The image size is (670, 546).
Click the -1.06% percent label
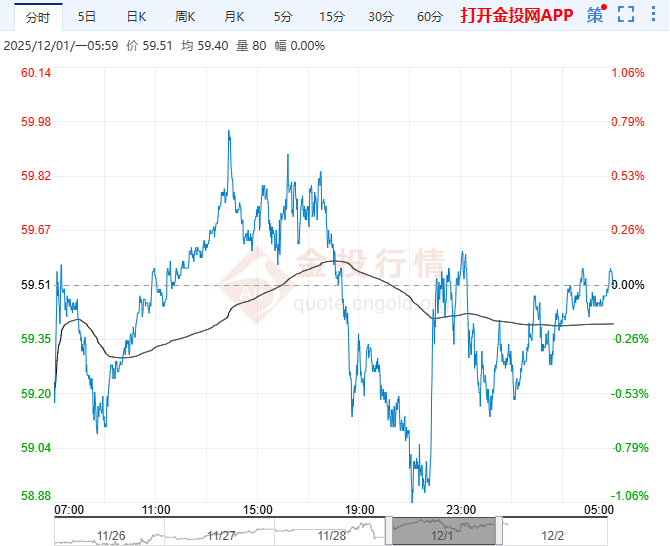click(x=629, y=496)
